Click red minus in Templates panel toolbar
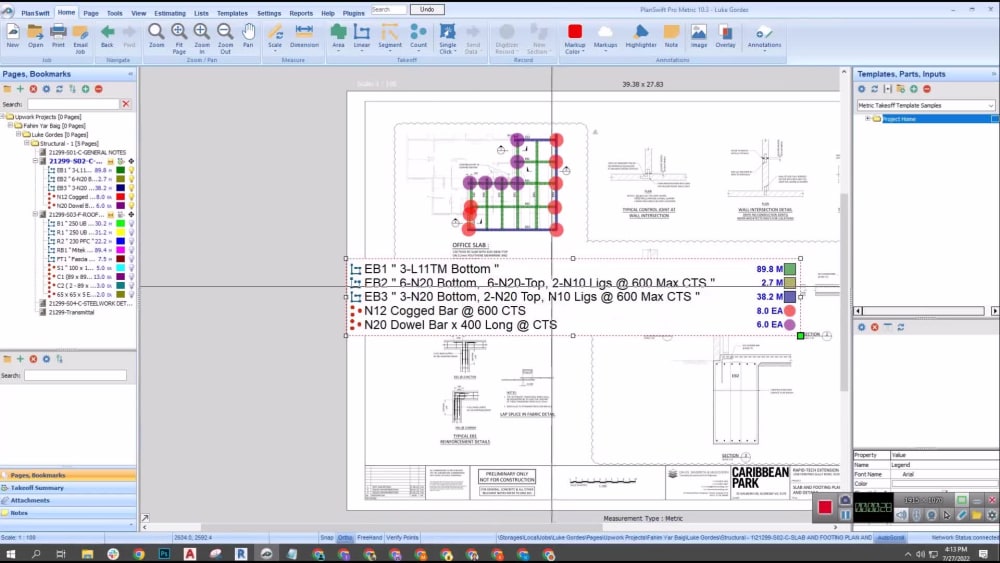1000x563 pixels. point(927,89)
